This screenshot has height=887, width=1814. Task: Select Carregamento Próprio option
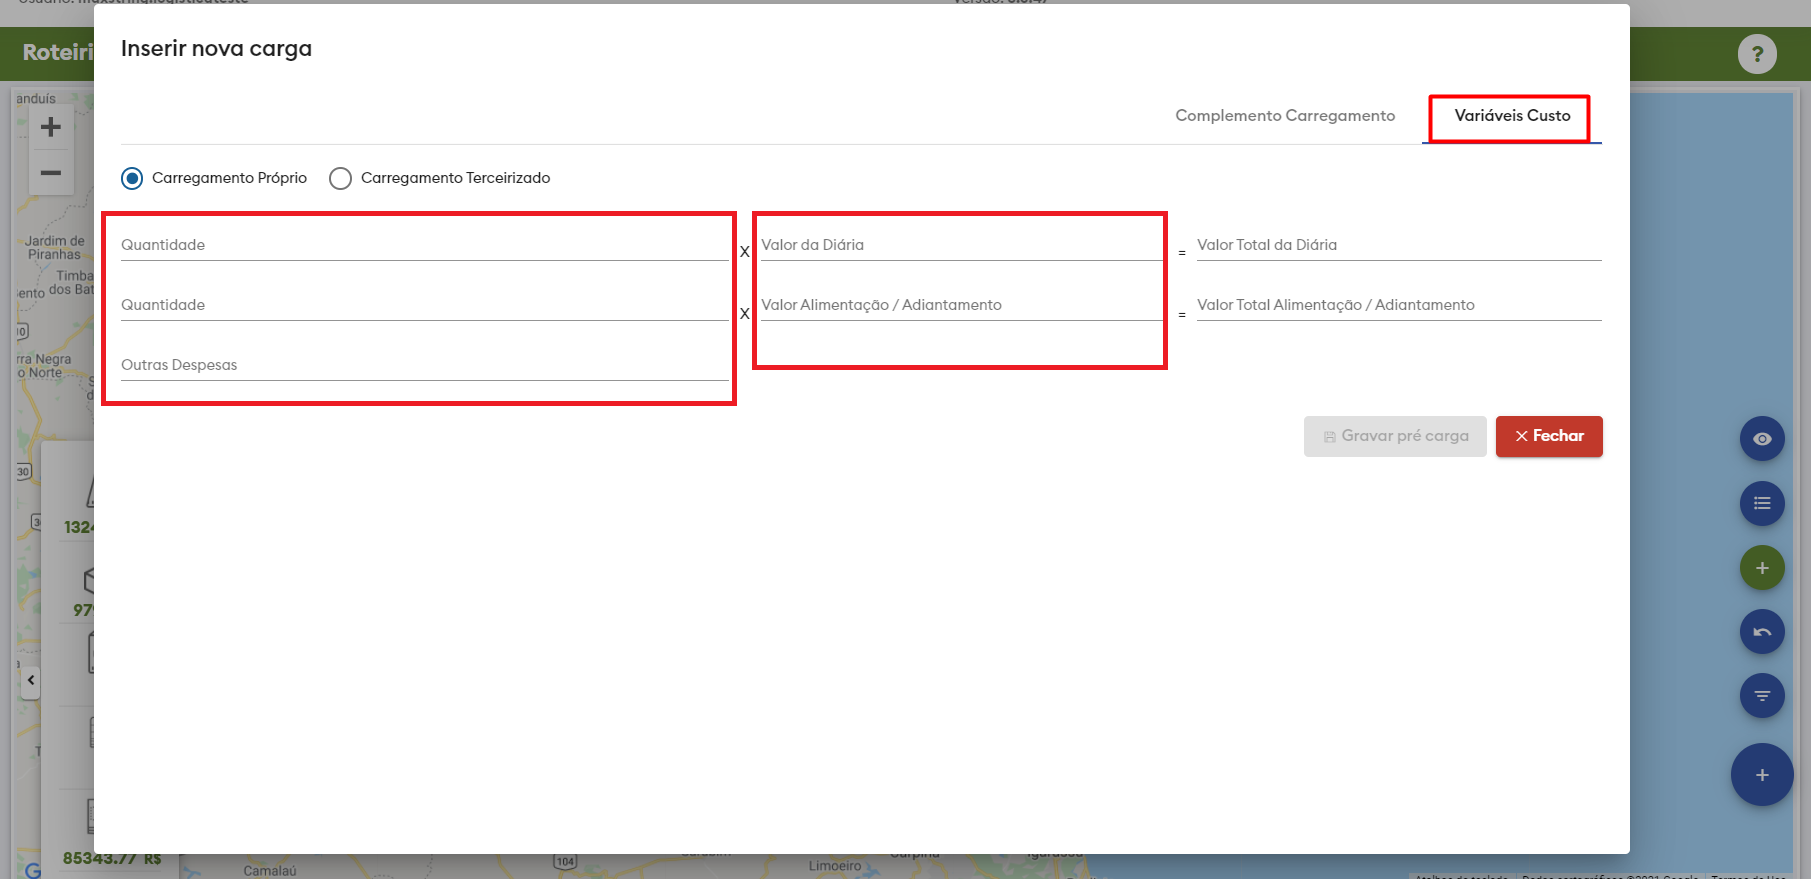[x=214, y=178]
